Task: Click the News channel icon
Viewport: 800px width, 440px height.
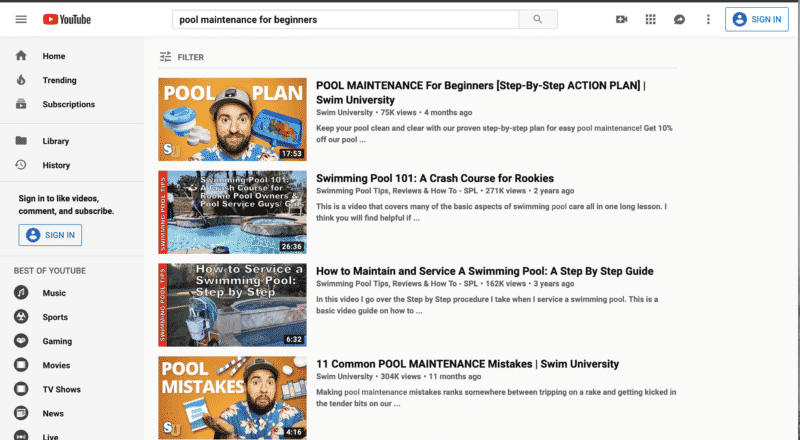Action: (x=21, y=413)
